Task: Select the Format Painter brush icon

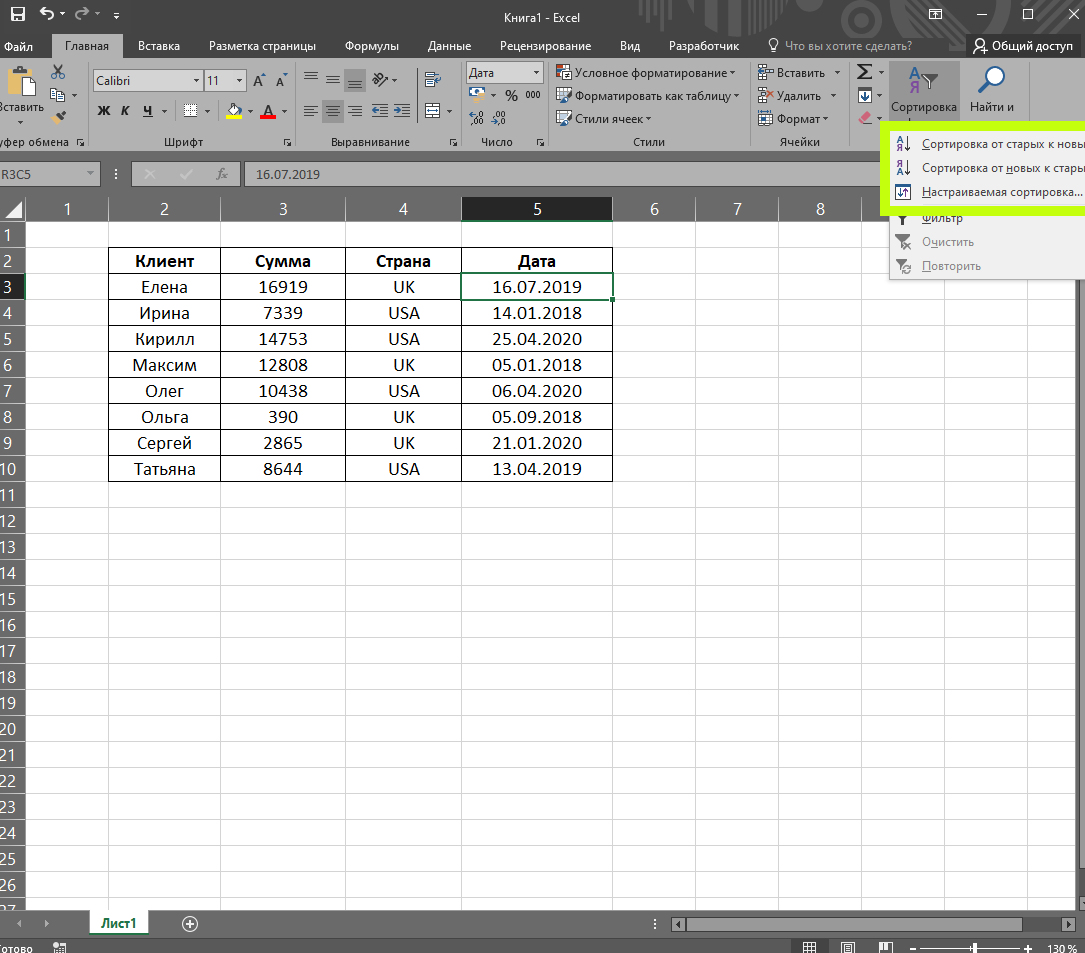Action: [x=58, y=116]
